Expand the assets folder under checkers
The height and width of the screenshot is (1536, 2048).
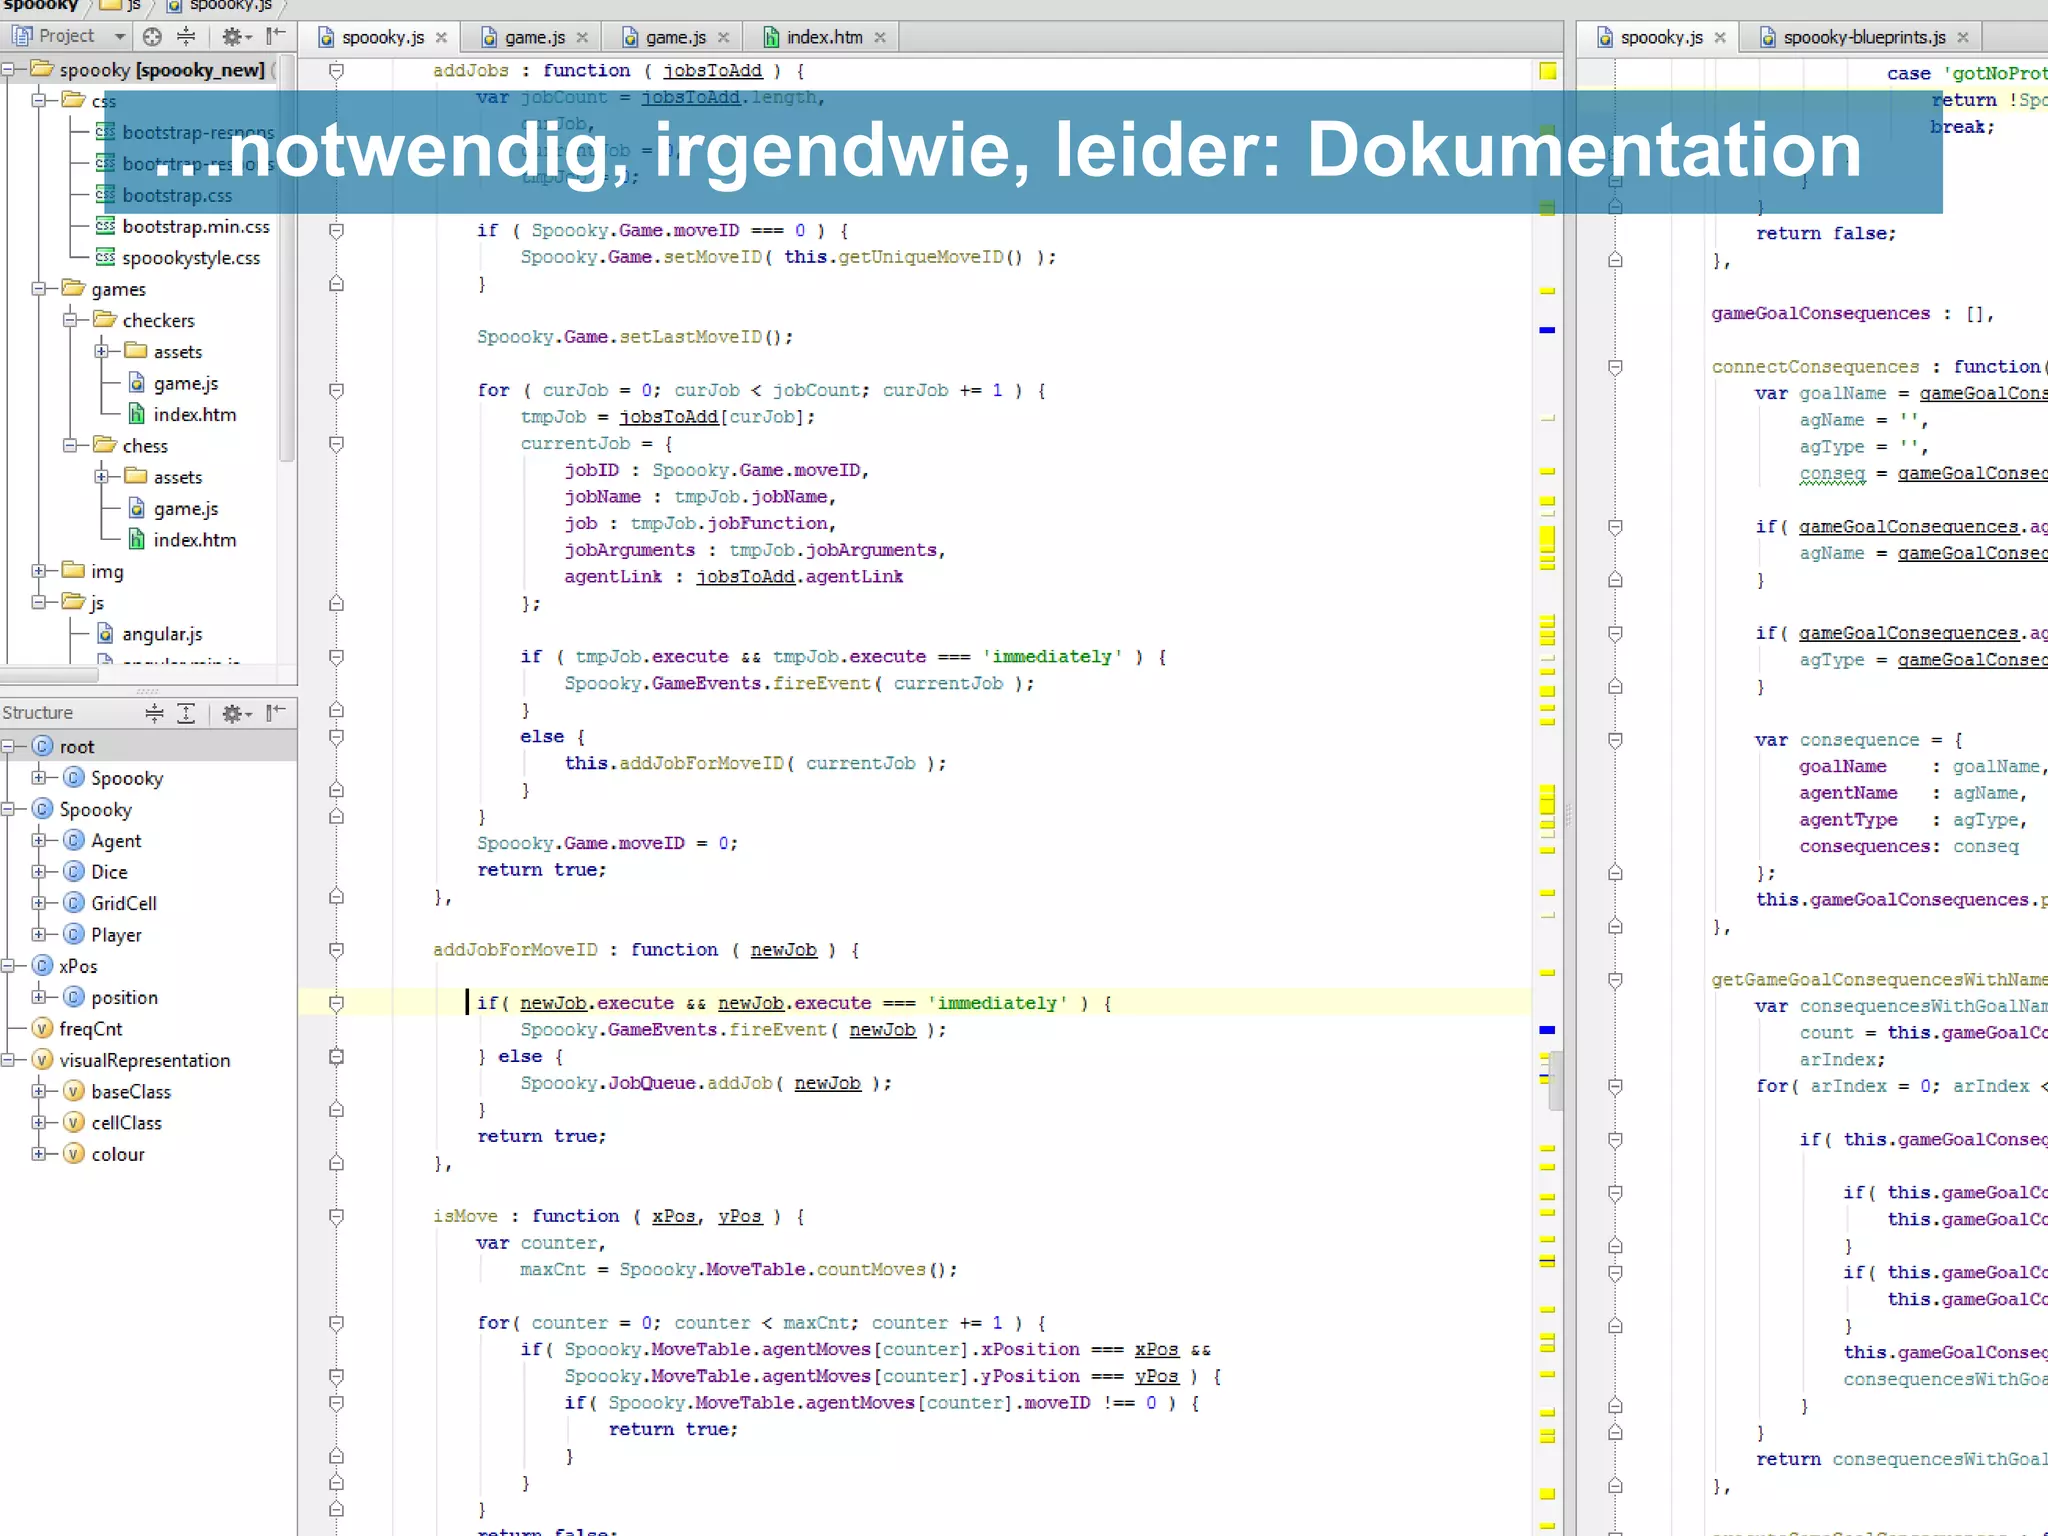[101, 351]
